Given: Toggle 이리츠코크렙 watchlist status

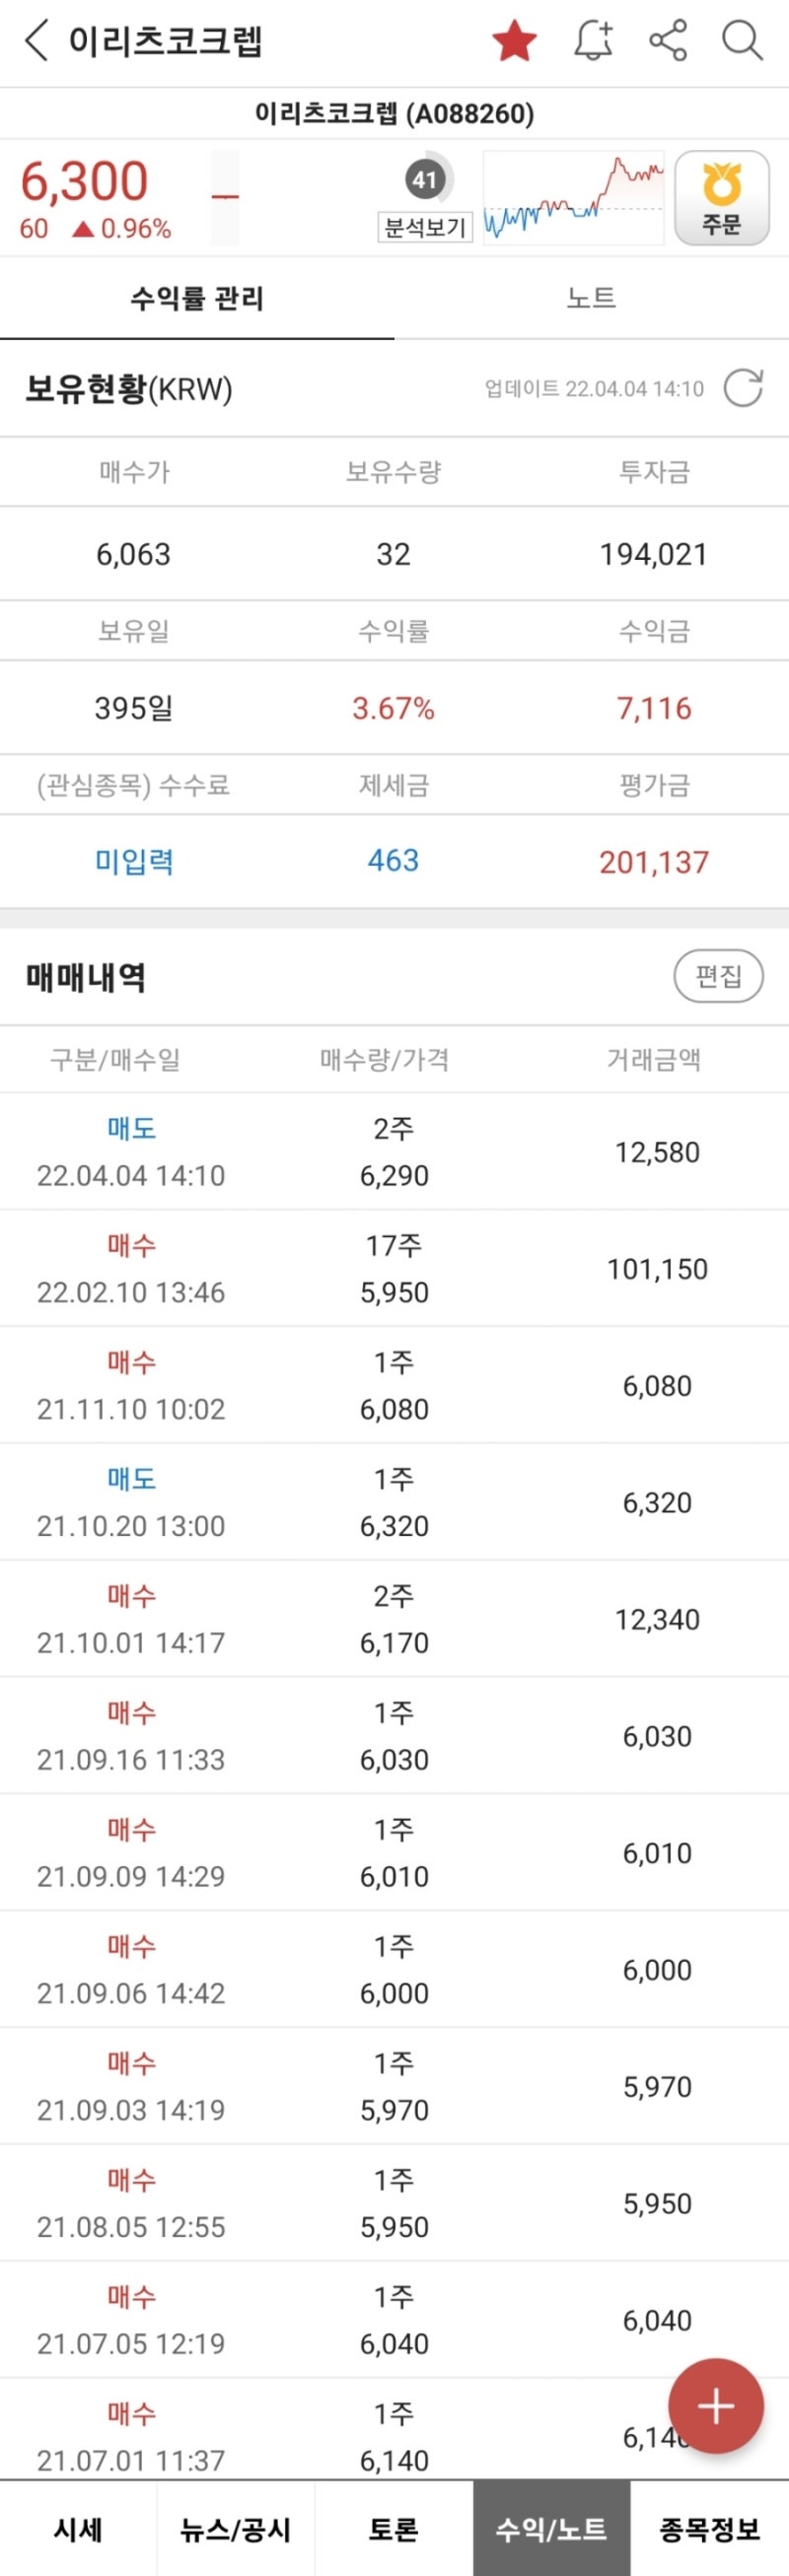Looking at the screenshot, I should 514,42.
